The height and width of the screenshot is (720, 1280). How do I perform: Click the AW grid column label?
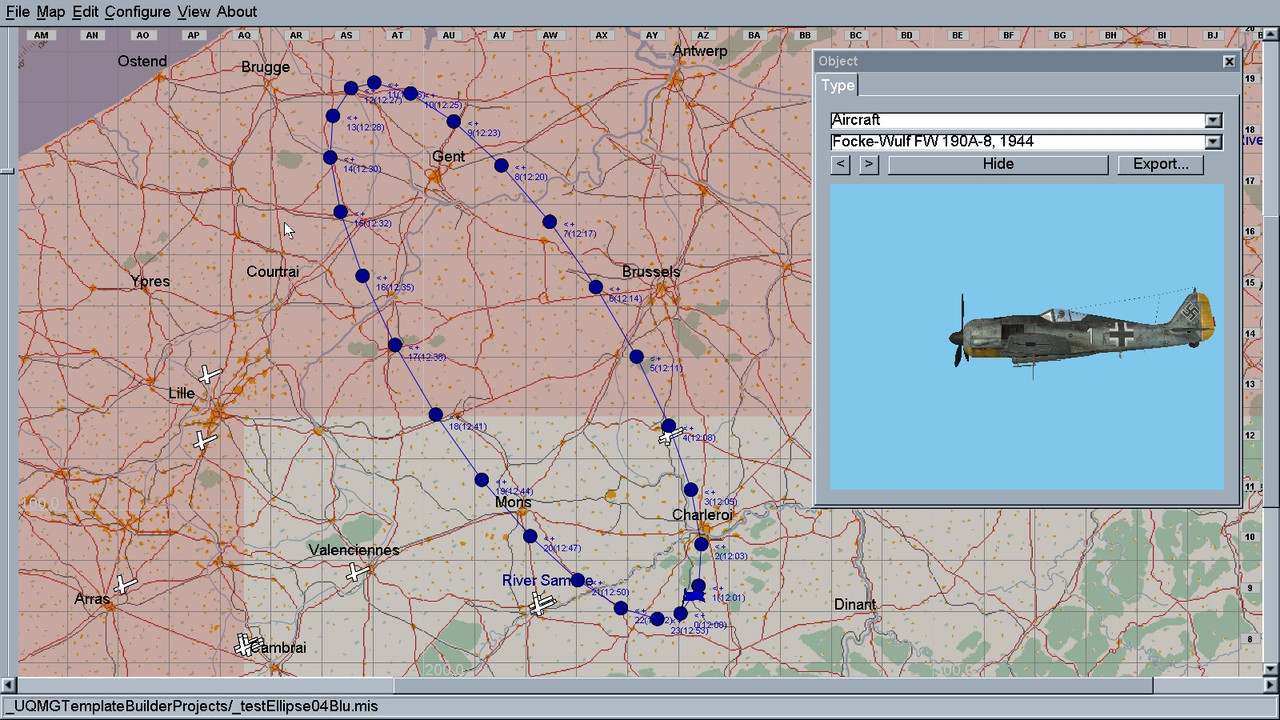coord(550,35)
